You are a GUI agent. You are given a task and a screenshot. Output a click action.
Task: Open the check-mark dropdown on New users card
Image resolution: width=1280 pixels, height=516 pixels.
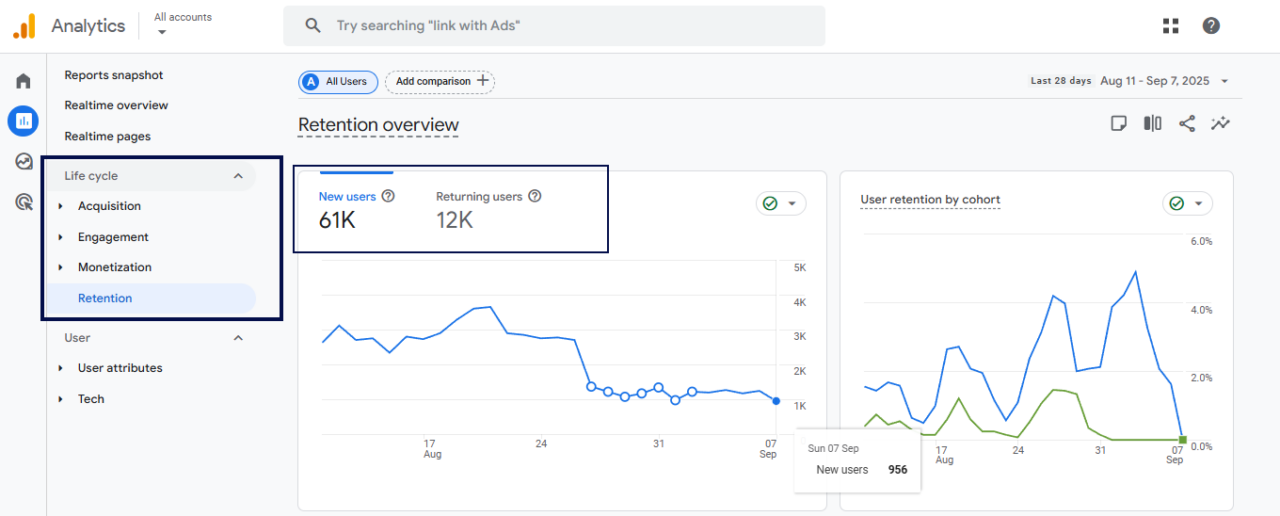(781, 203)
